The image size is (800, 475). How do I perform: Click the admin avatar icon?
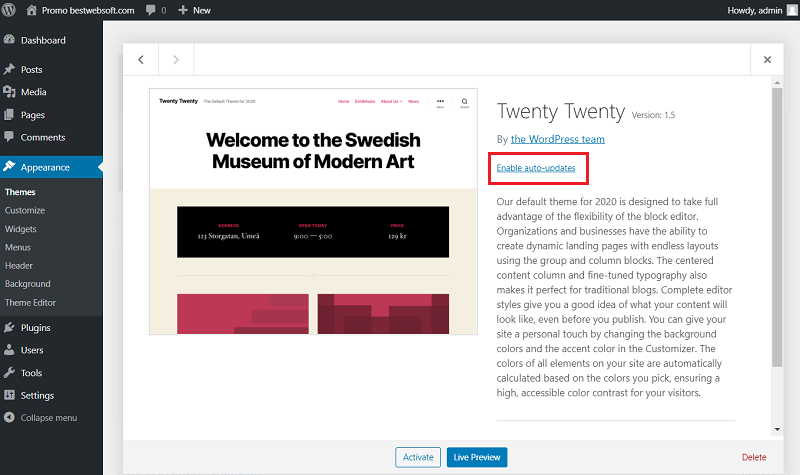click(792, 10)
